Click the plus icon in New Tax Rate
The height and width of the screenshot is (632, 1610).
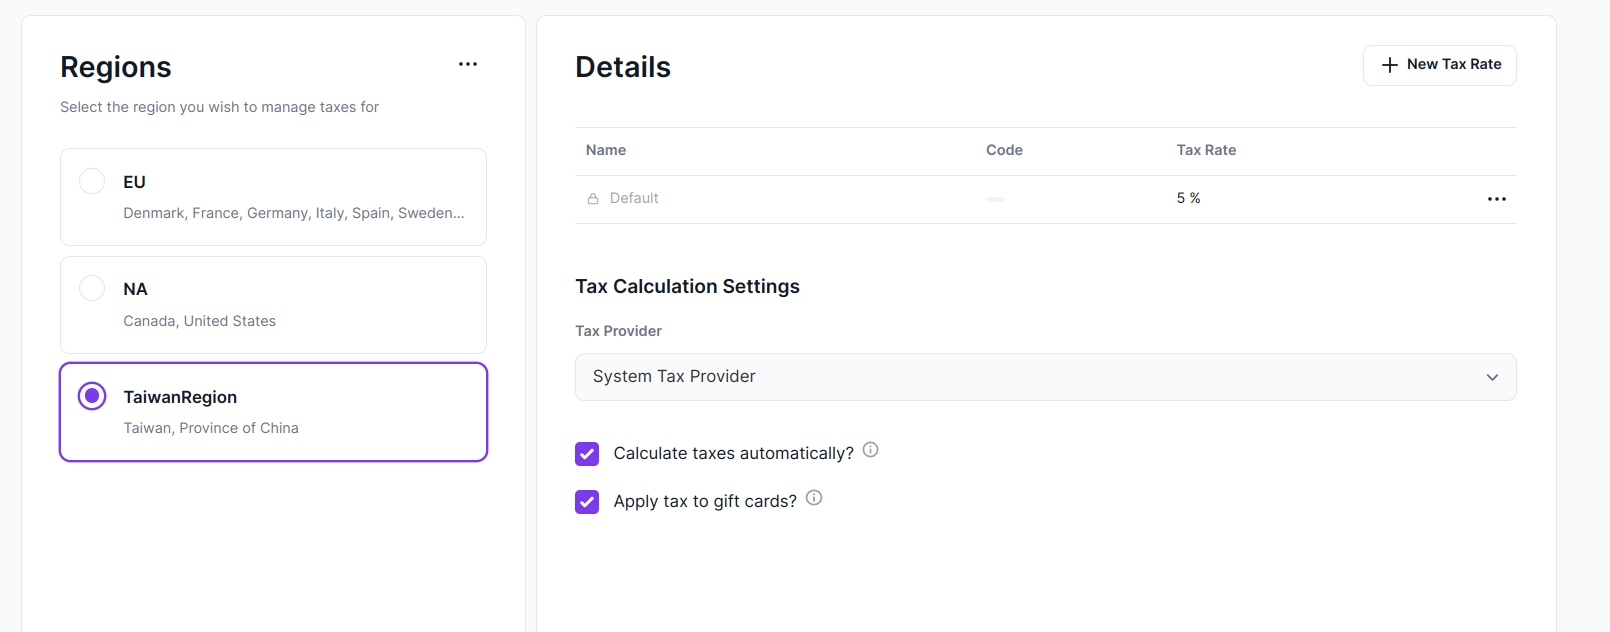[1389, 65]
